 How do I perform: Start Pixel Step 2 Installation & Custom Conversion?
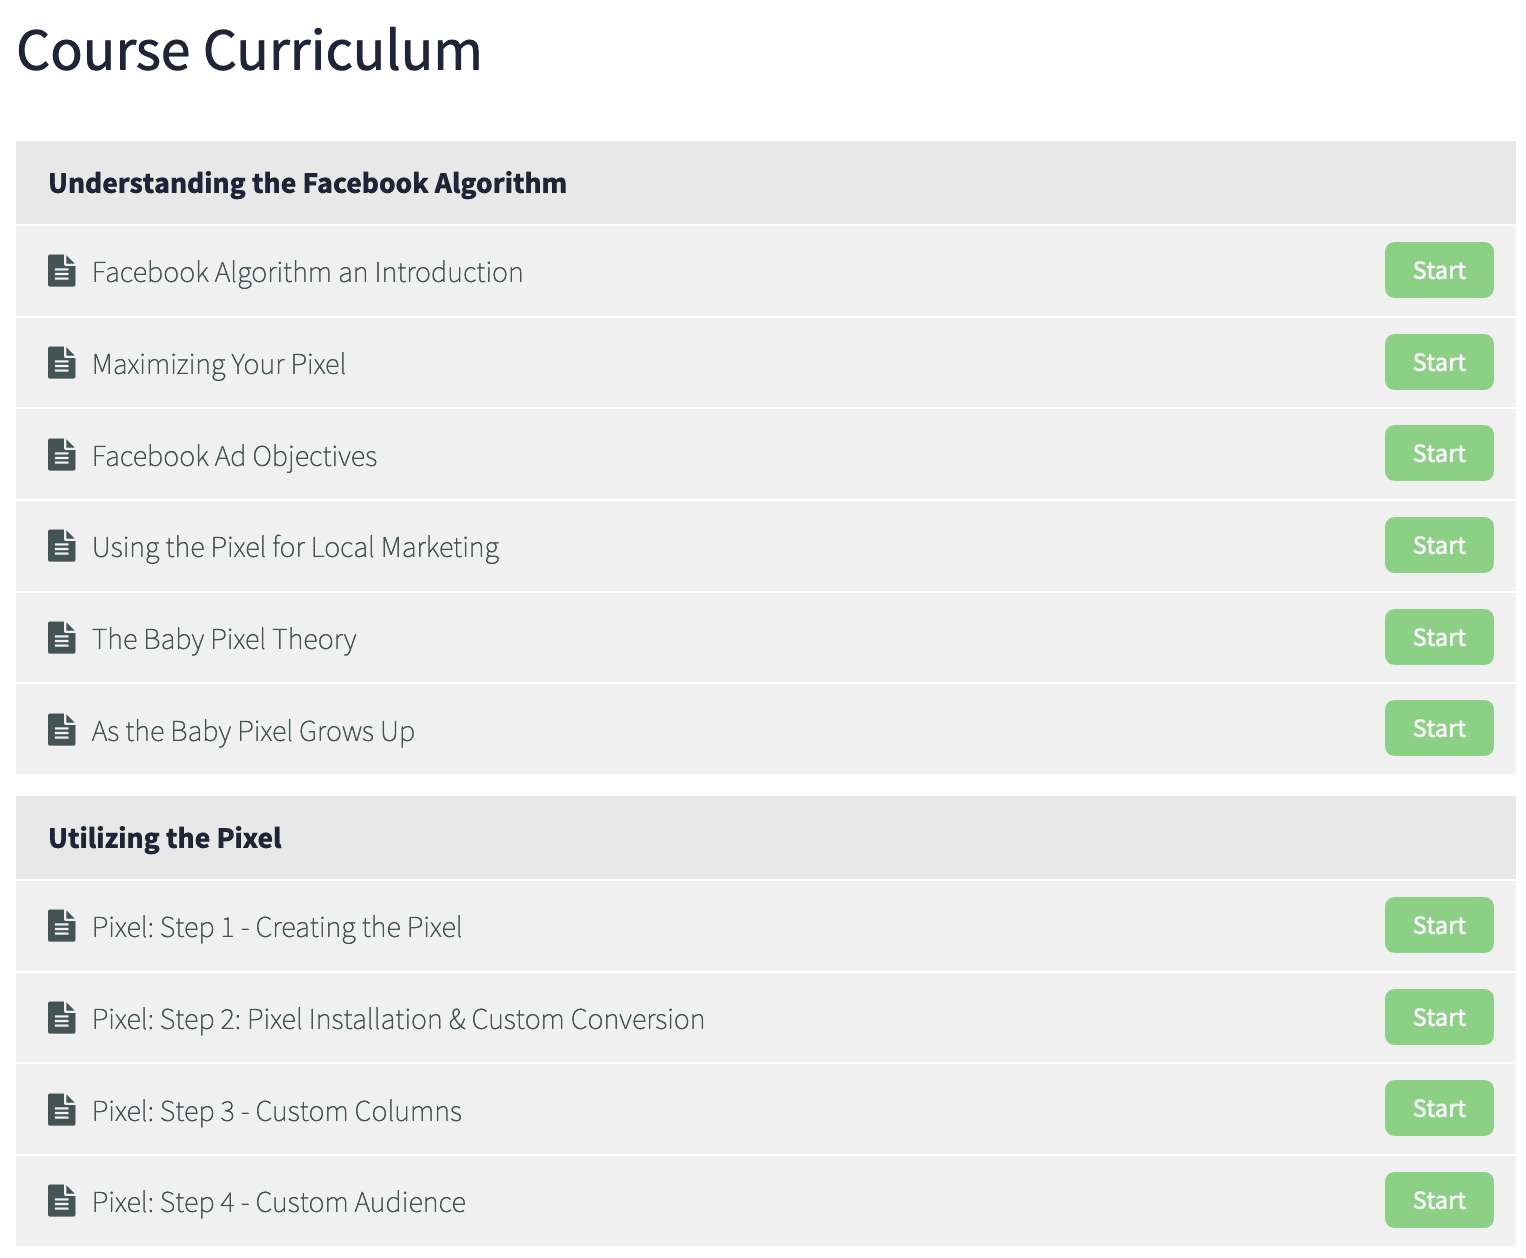1439,1017
